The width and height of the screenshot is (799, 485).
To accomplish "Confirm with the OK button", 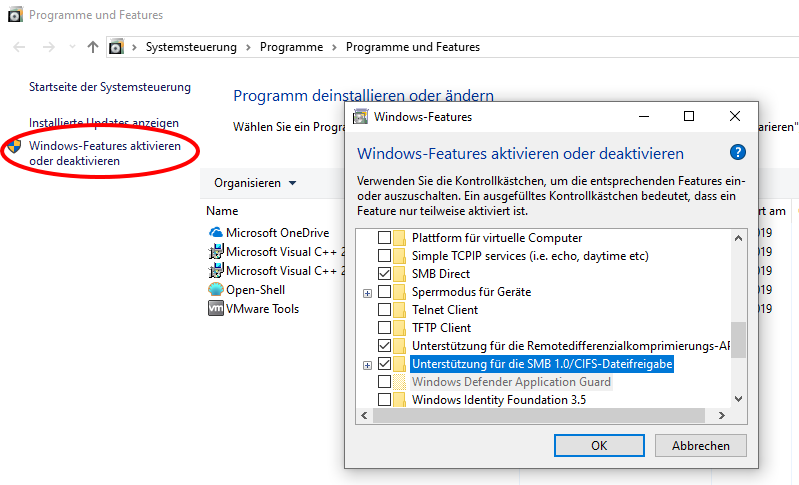I will pyautogui.click(x=599, y=446).
